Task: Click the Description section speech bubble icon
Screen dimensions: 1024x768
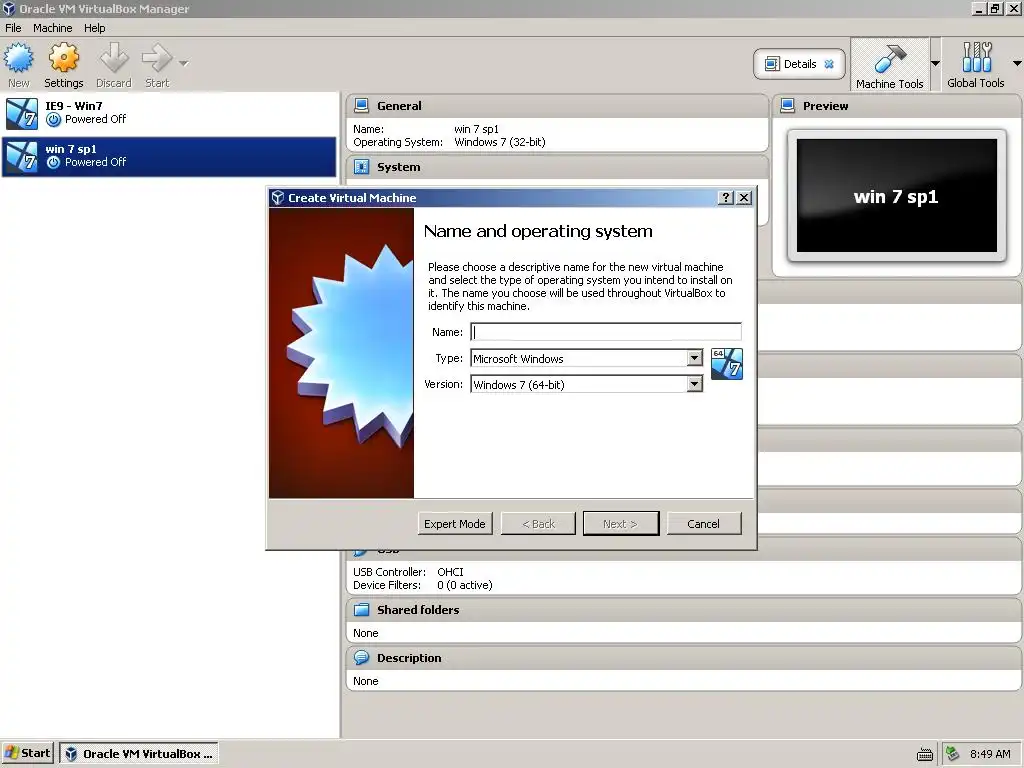Action: point(361,658)
